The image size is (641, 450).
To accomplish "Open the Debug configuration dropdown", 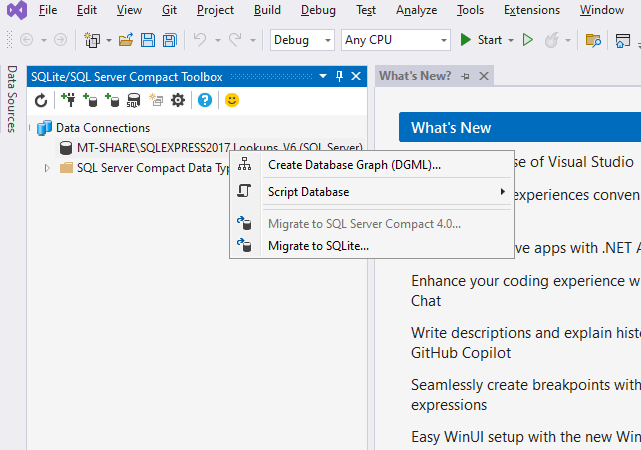I will (x=302, y=40).
